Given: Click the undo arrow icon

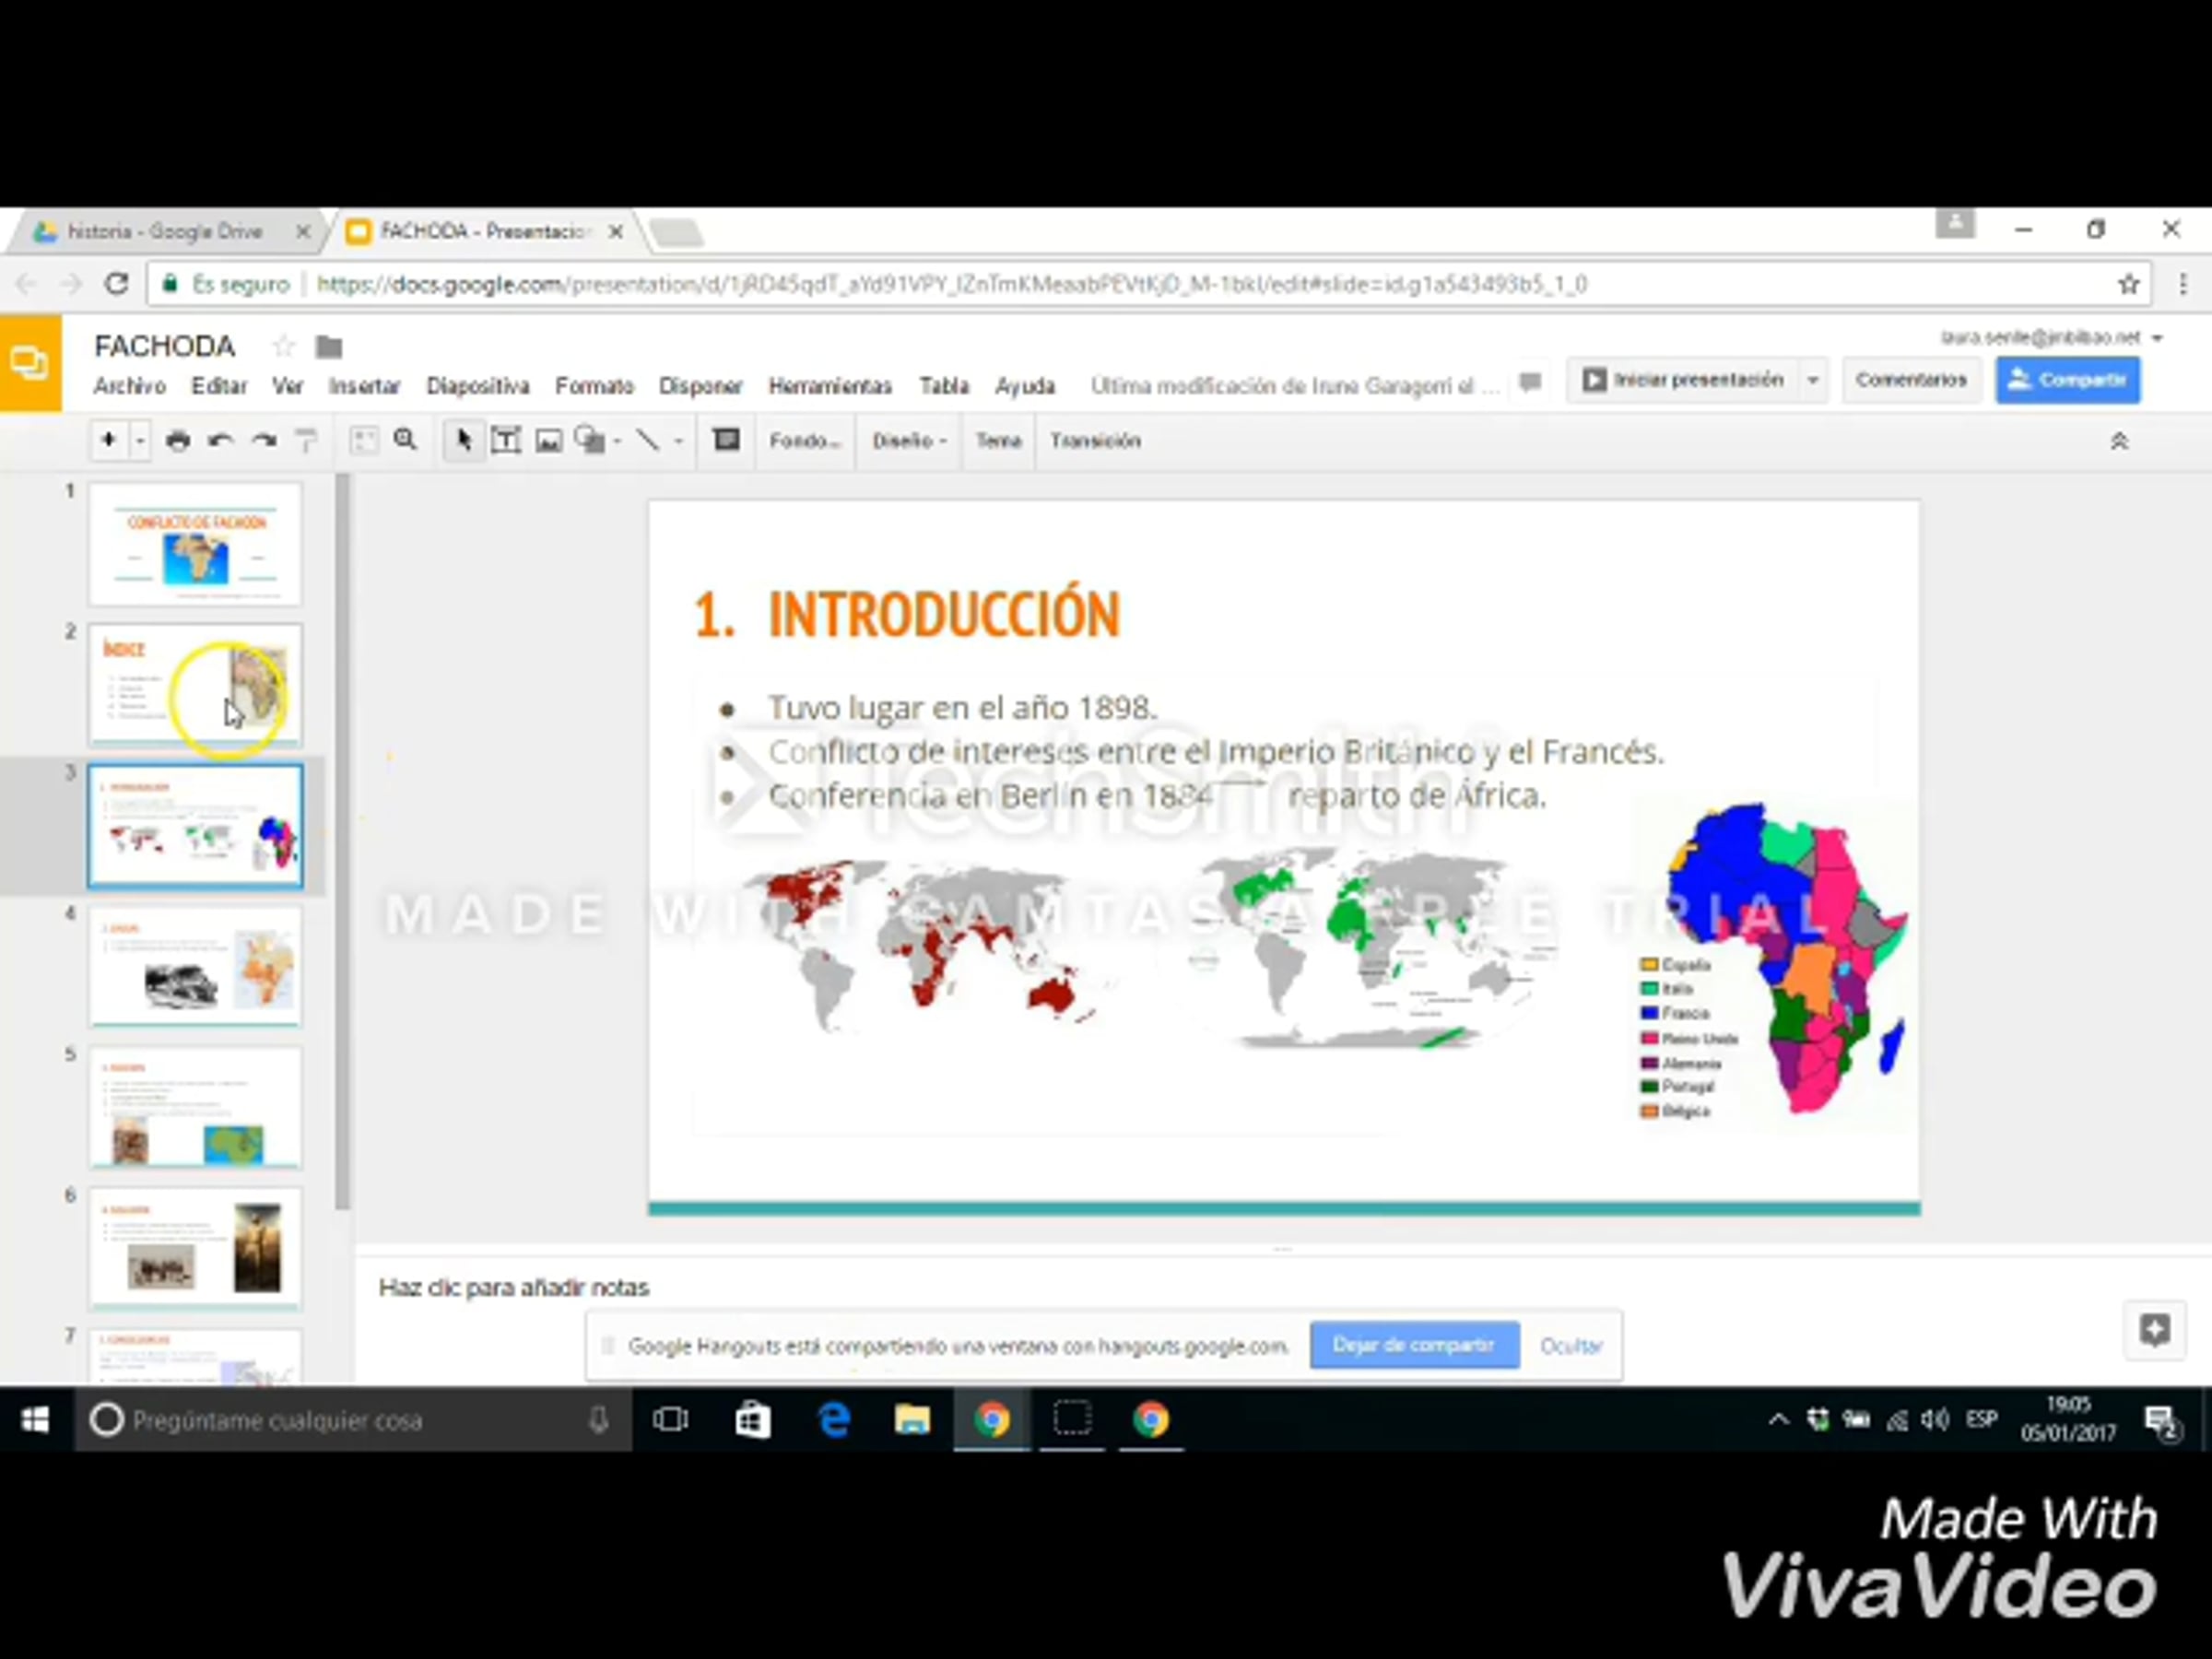Looking at the screenshot, I should click(x=221, y=441).
